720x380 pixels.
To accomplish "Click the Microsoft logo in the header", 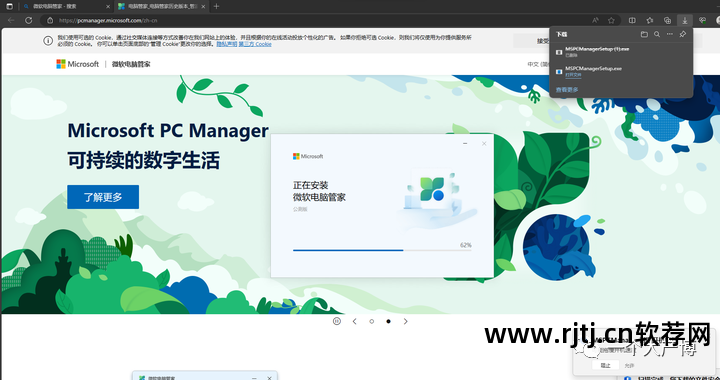I will [x=77, y=64].
